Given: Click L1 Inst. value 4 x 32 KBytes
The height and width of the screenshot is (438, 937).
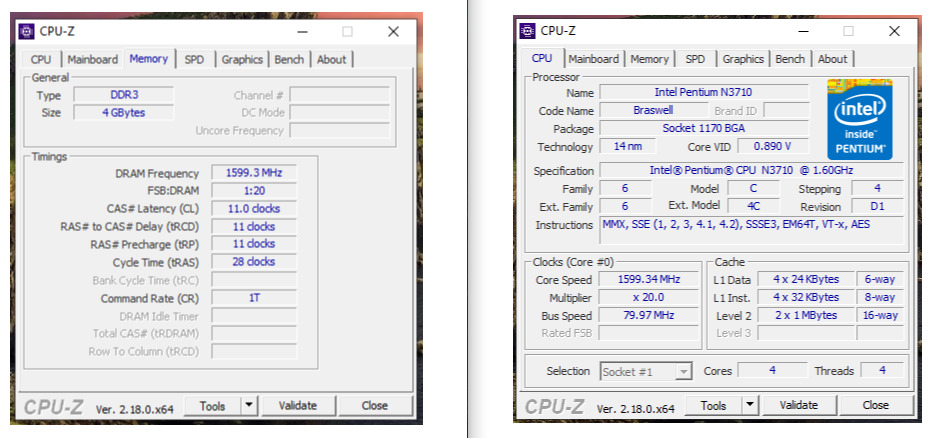Looking at the screenshot, I should [806, 297].
